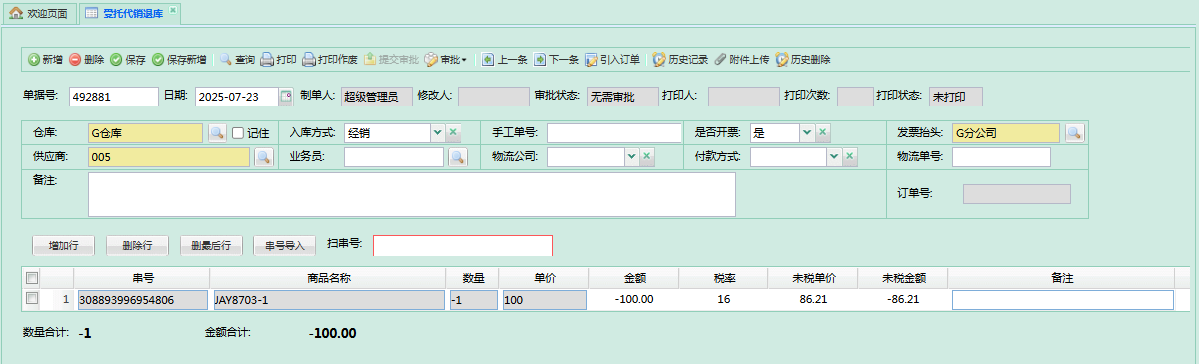Clear the 是否开票 selection

tap(823, 133)
